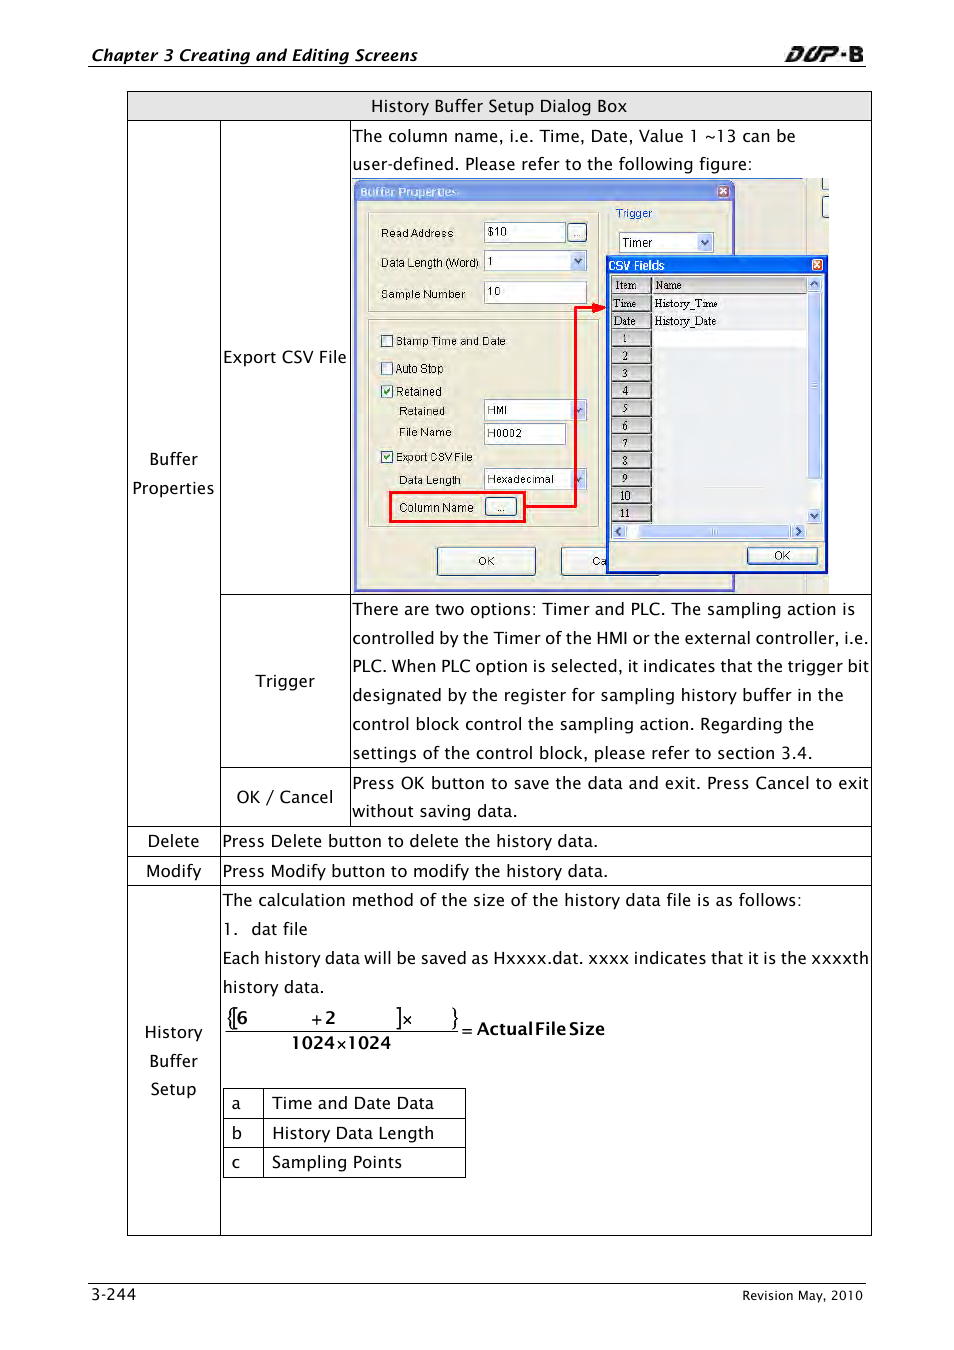Select row 7 in CSV Fields
The height and width of the screenshot is (1350, 954).
click(x=631, y=443)
